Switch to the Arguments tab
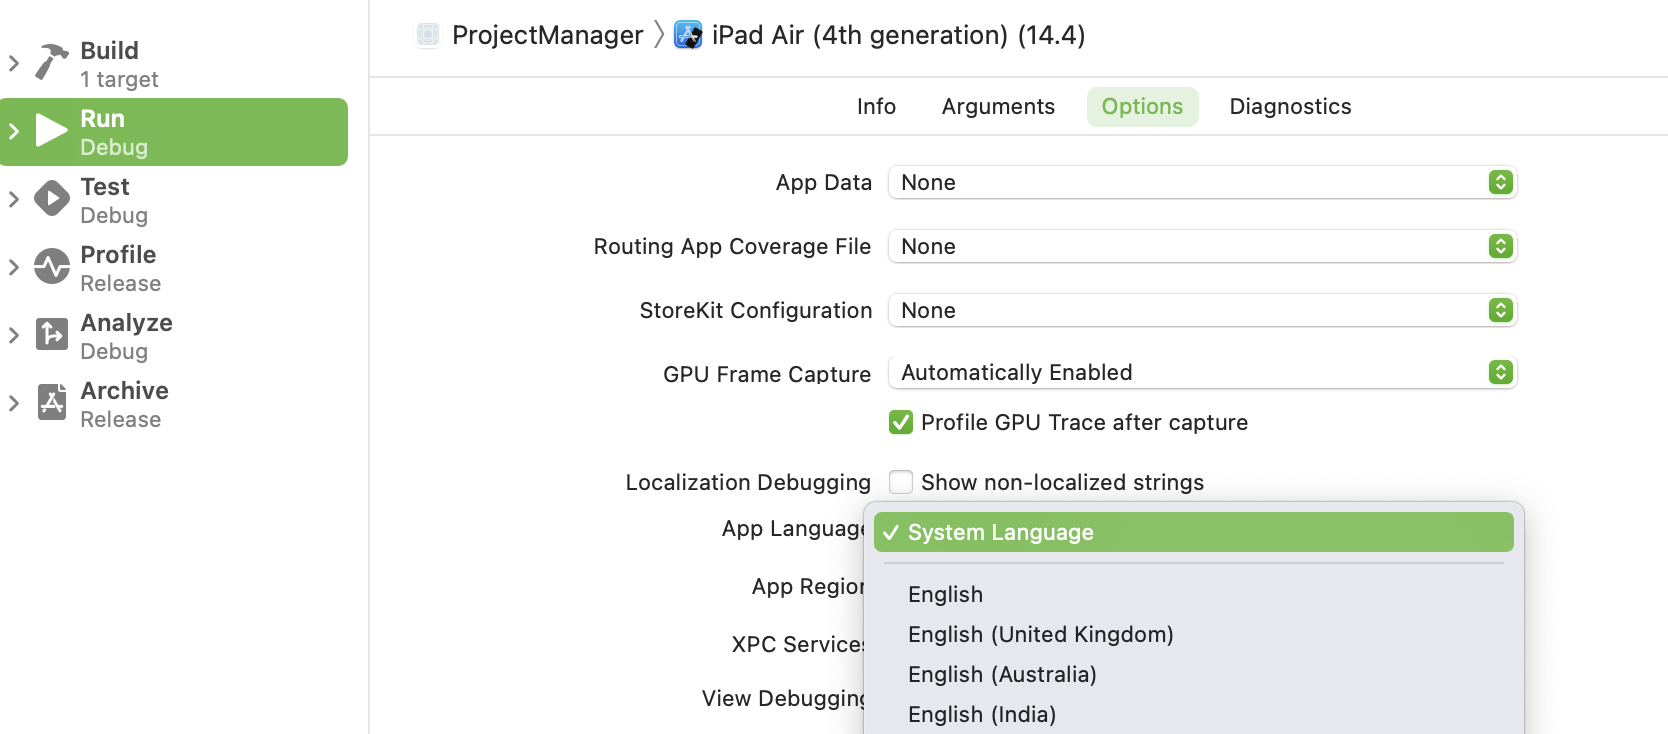 998,107
